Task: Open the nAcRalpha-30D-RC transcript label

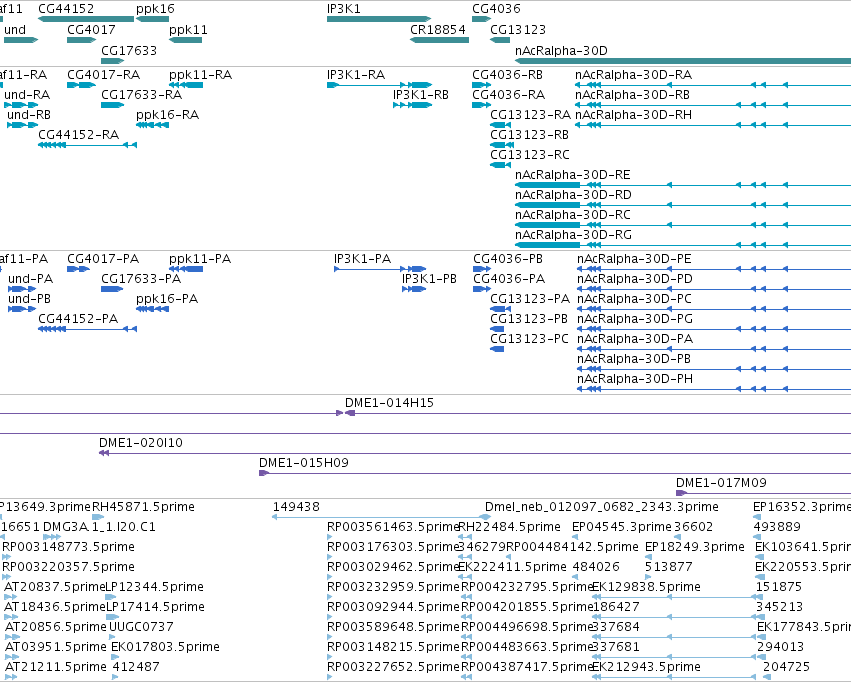Action: 573,215
